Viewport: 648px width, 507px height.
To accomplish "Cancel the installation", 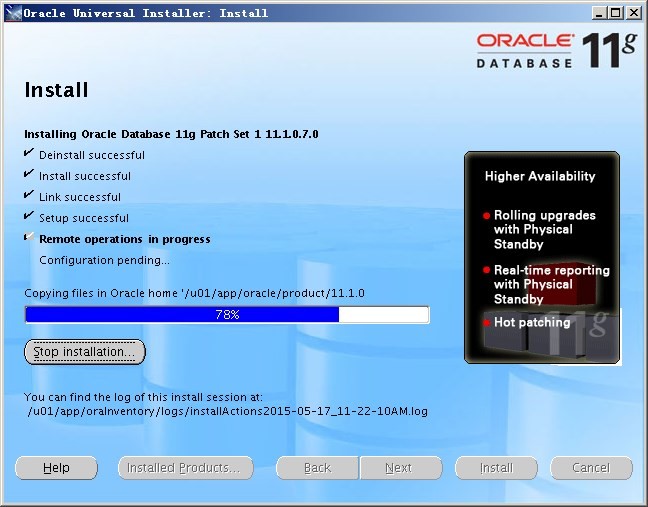I will point(591,468).
